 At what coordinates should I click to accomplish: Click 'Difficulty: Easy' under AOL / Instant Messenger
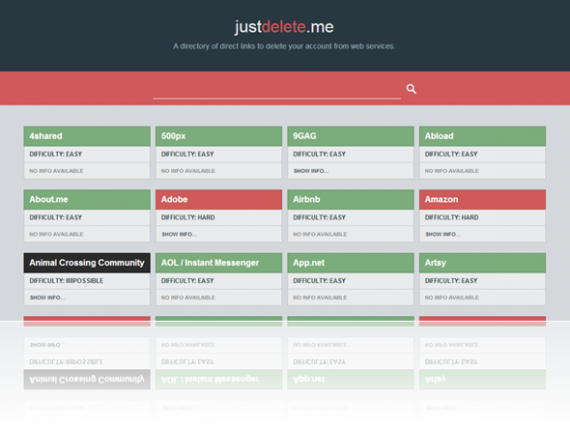click(188, 281)
